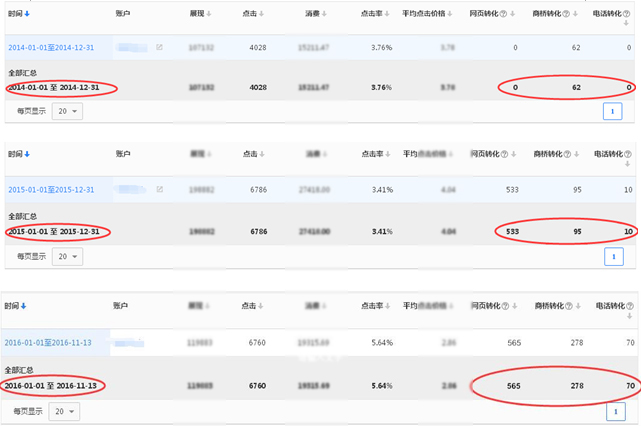Sort by 消费 arrow in the 2014 table

[324, 14]
